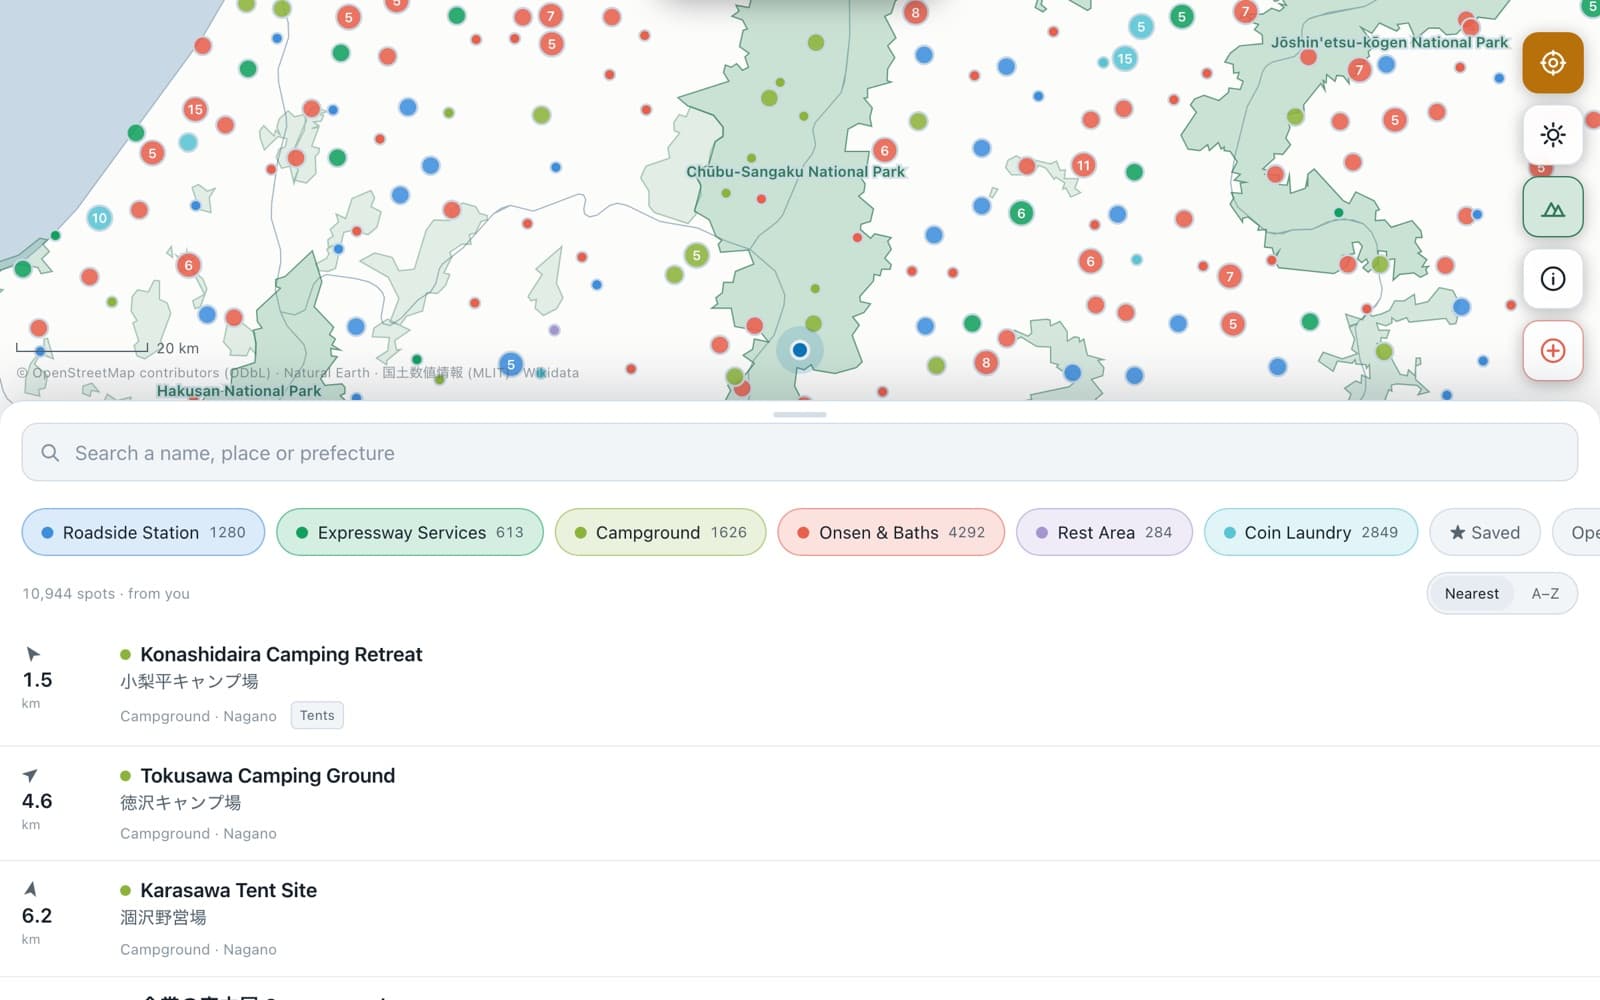Viewport: 1600px width, 1000px height.
Task: Open the OpenStreetMap contributors attribution link
Action: pos(144,373)
